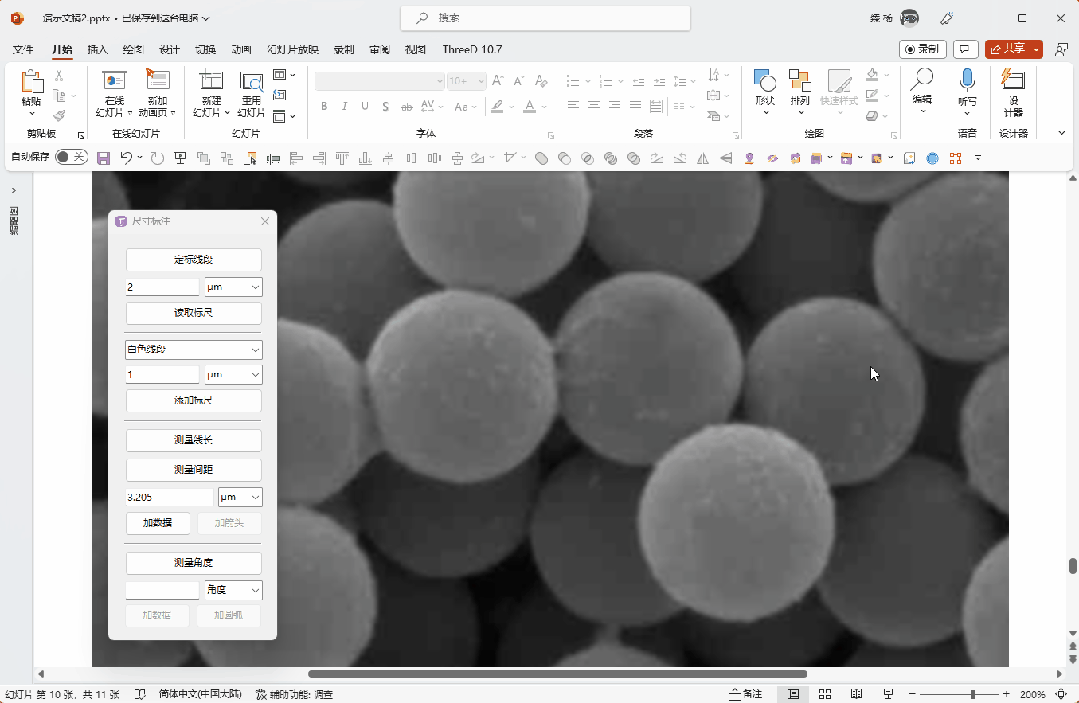Click the Paste clipboard icon
The width and height of the screenshot is (1079, 703).
pos(31,81)
